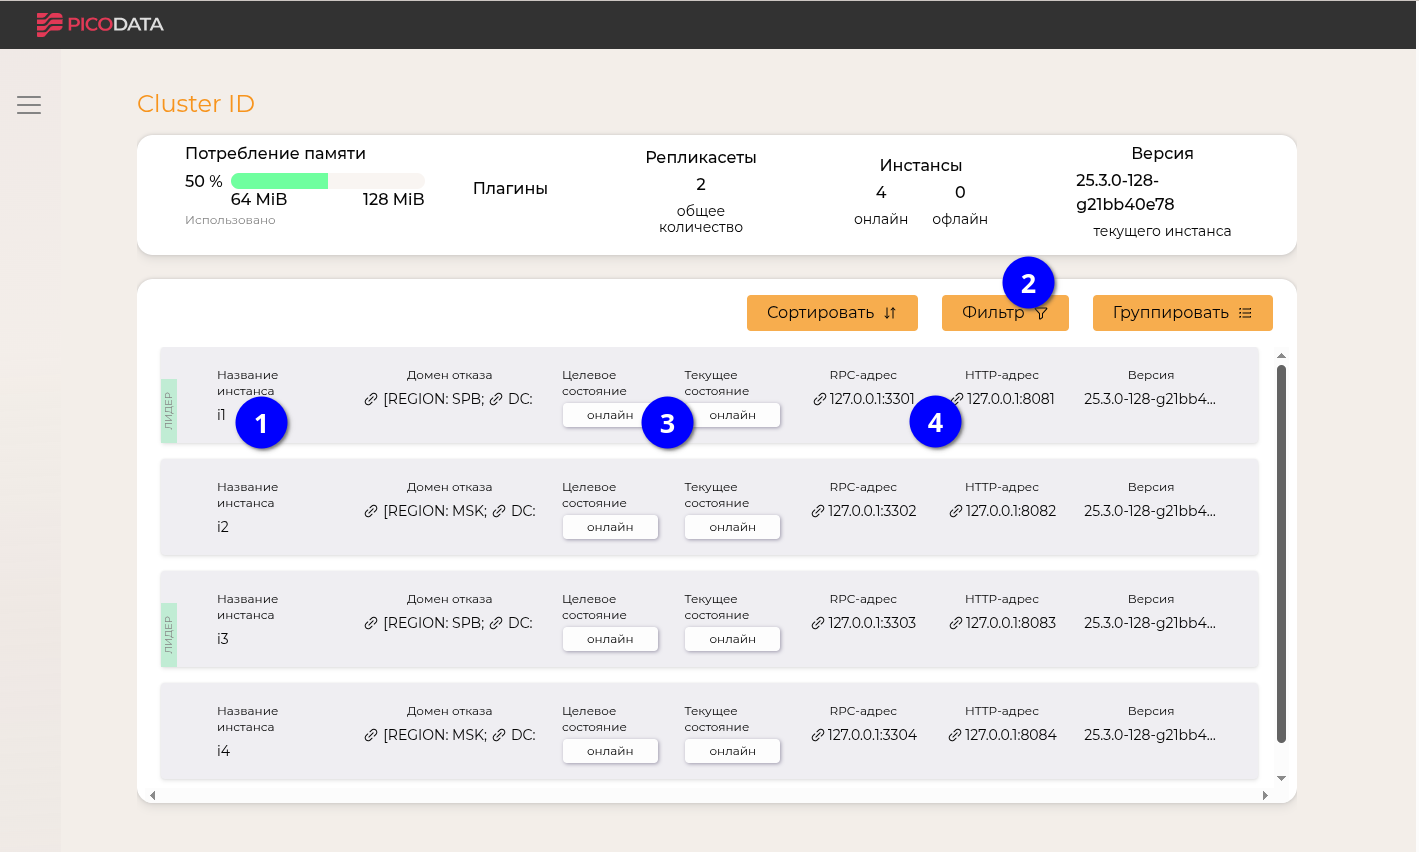1419x852 pixels.
Task: Open the Группировать grouping options
Action: coord(1181,313)
